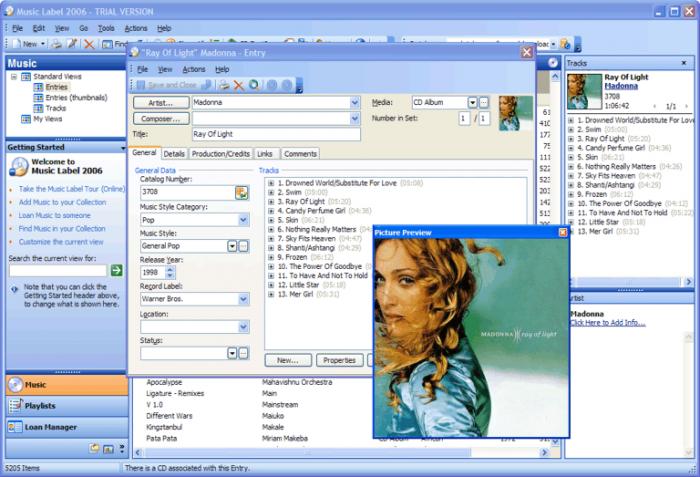Open the Loan Manager pane

click(x=67, y=427)
